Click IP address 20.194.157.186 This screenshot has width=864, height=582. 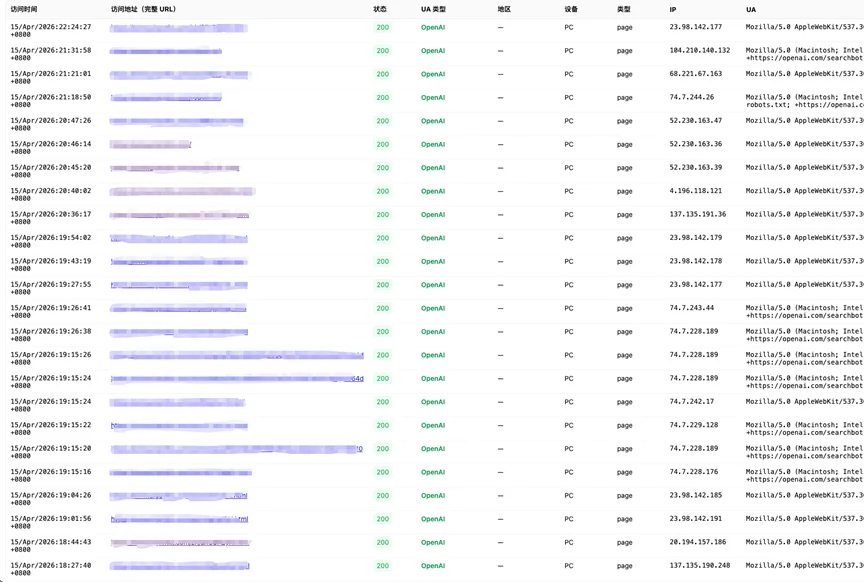coord(698,542)
